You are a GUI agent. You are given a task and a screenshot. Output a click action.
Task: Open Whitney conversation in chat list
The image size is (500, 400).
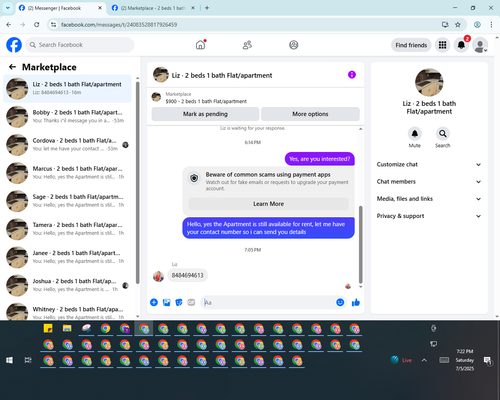(68, 311)
